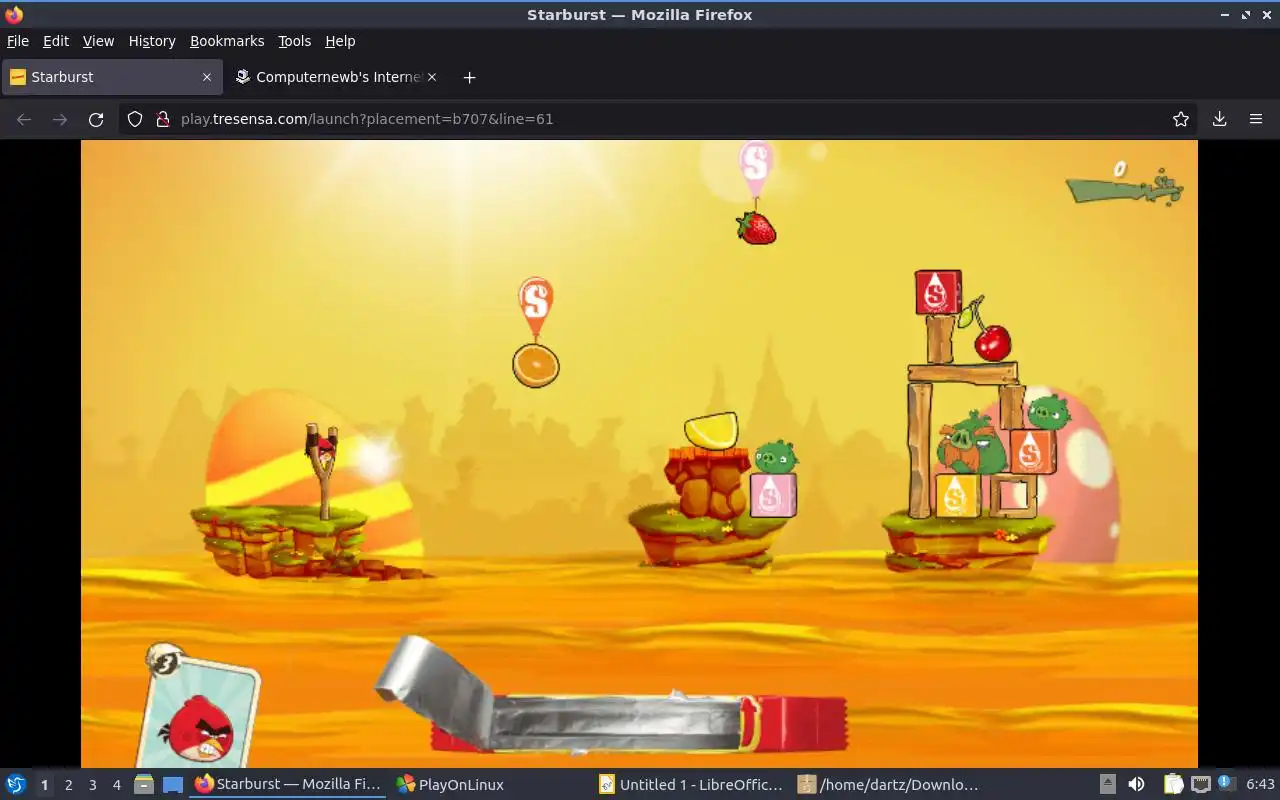Open the Firefox hamburger application menu
The image size is (1280, 800).
click(x=1256, y=119)
